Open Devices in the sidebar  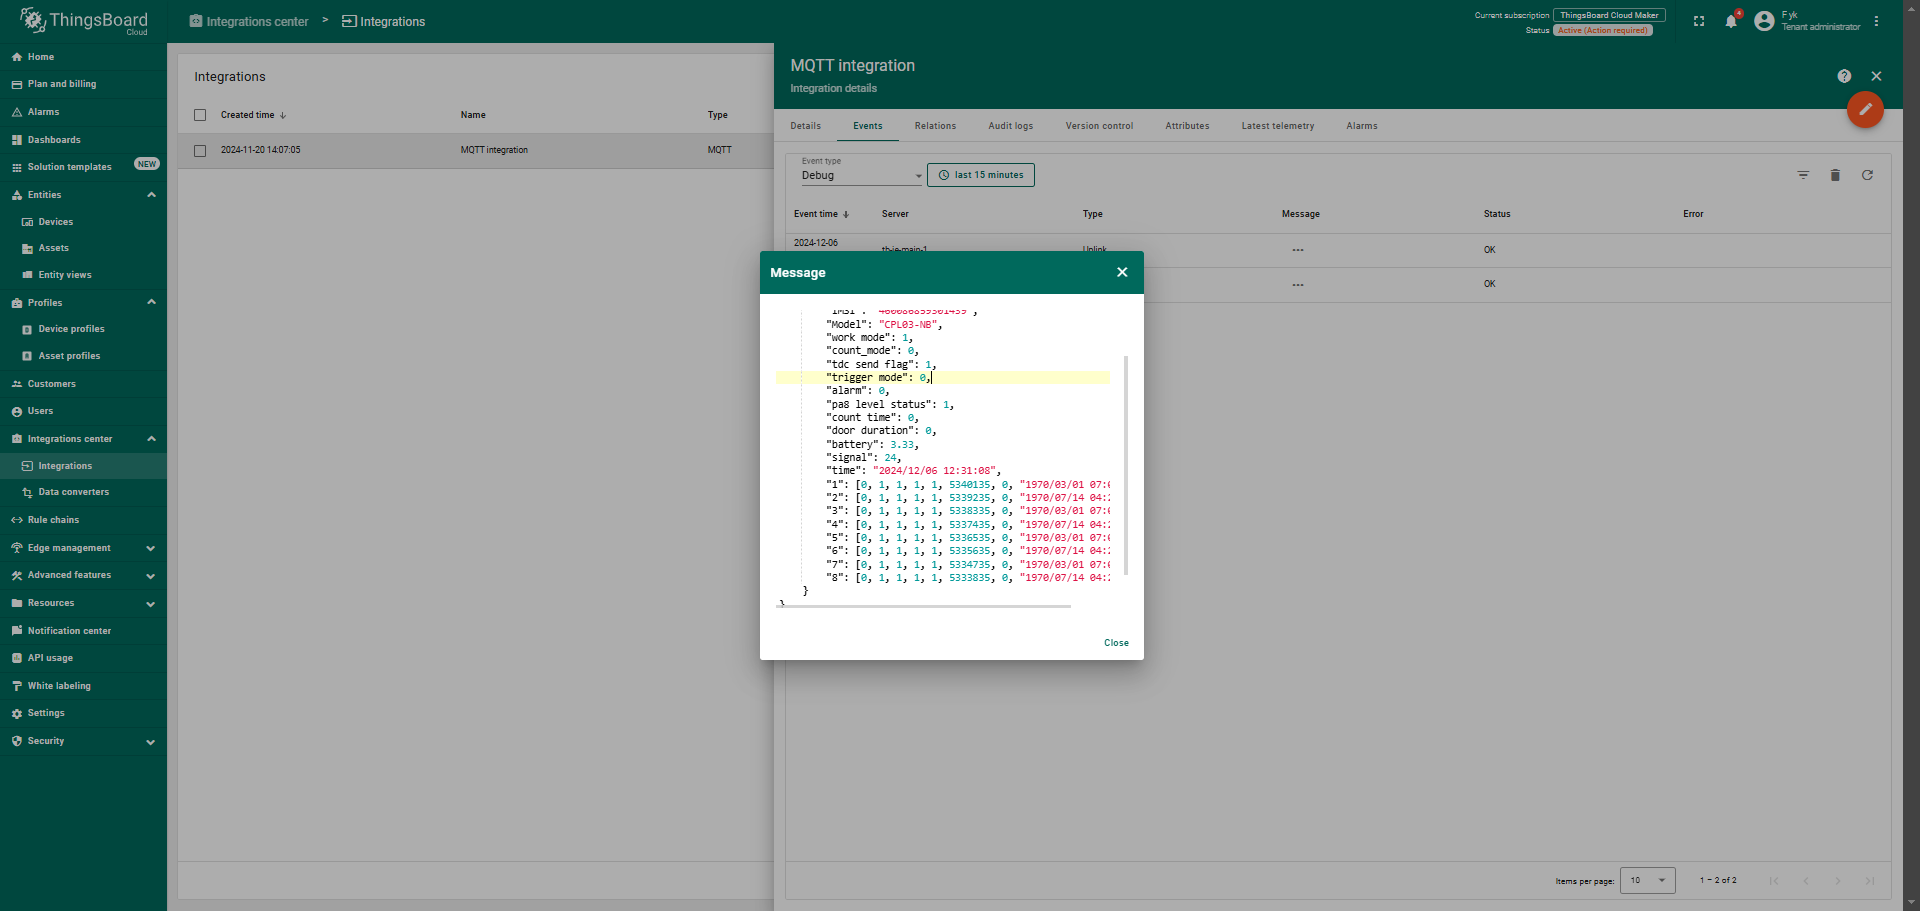(83, 222)
